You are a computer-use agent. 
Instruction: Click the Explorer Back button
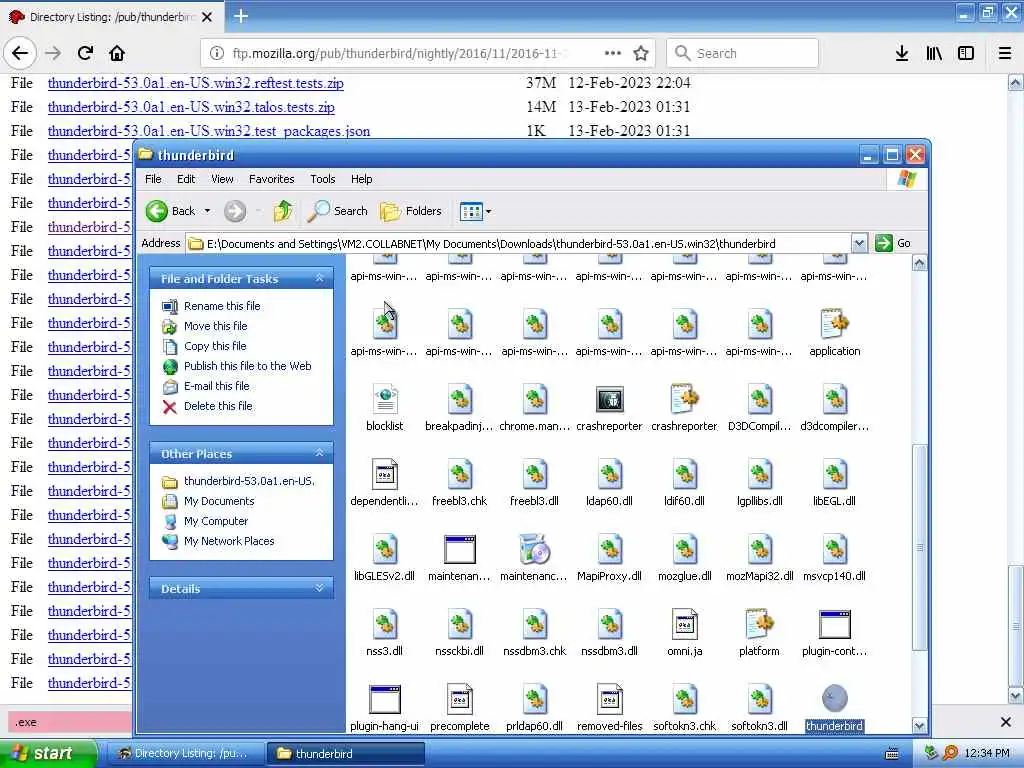tap(170, 211)
